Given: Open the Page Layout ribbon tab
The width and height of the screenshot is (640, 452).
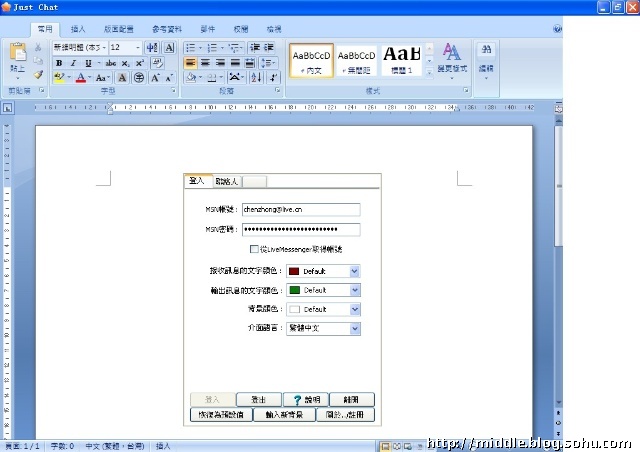Looking at the screenshot, I should pyautogui.click(x=118, y=29).
